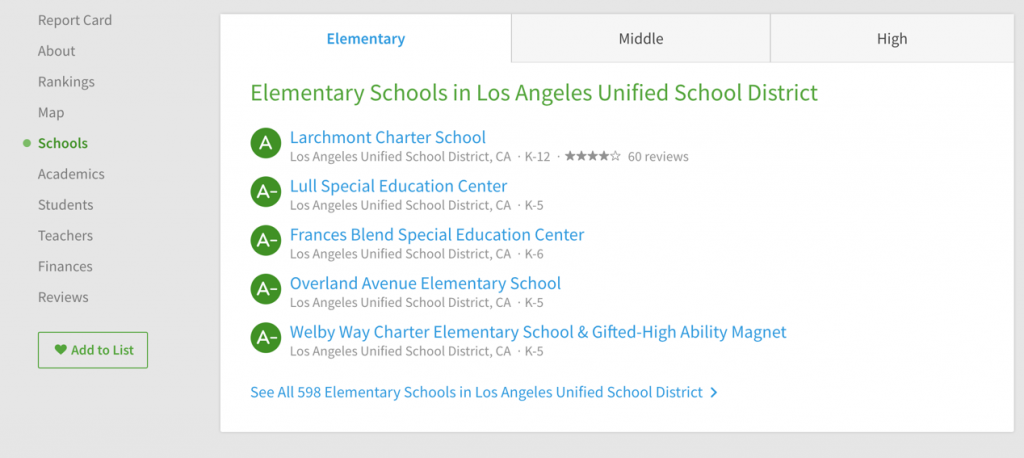
Task: Open the Finances section in the sidebar
Action: click(x=65, y=267)
